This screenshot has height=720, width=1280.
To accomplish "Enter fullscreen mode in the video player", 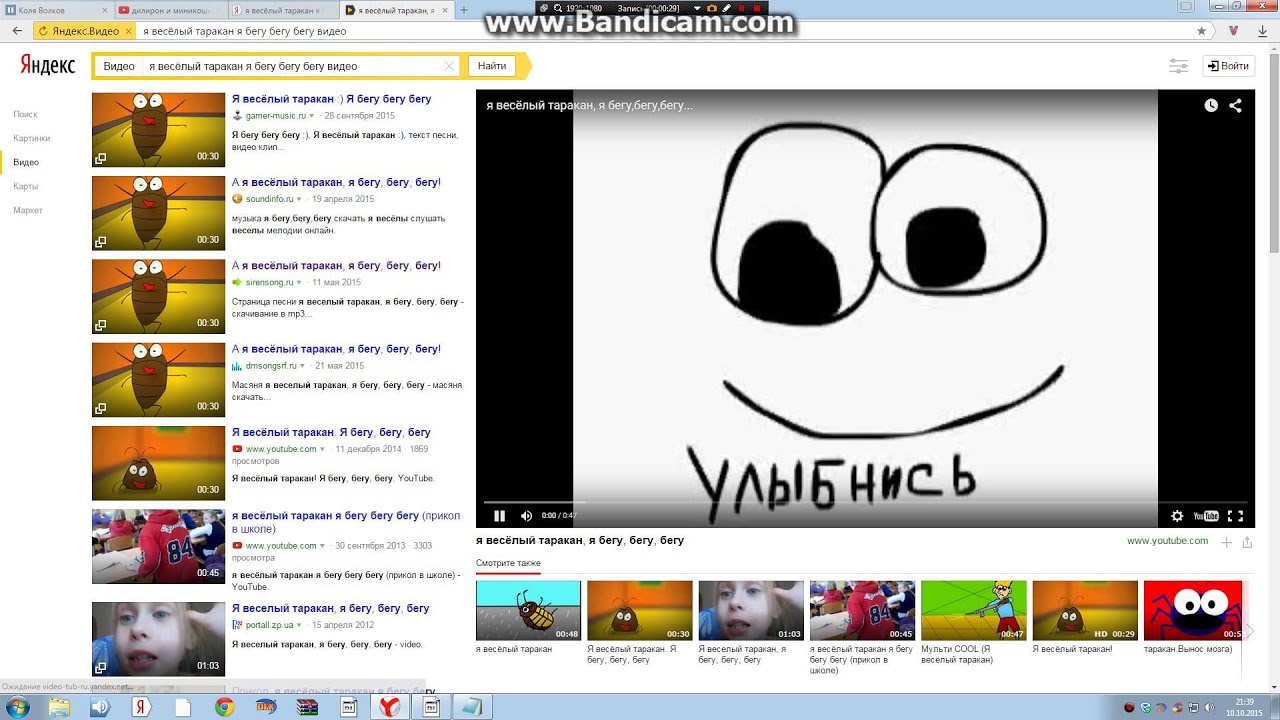I will (1235, 516).
